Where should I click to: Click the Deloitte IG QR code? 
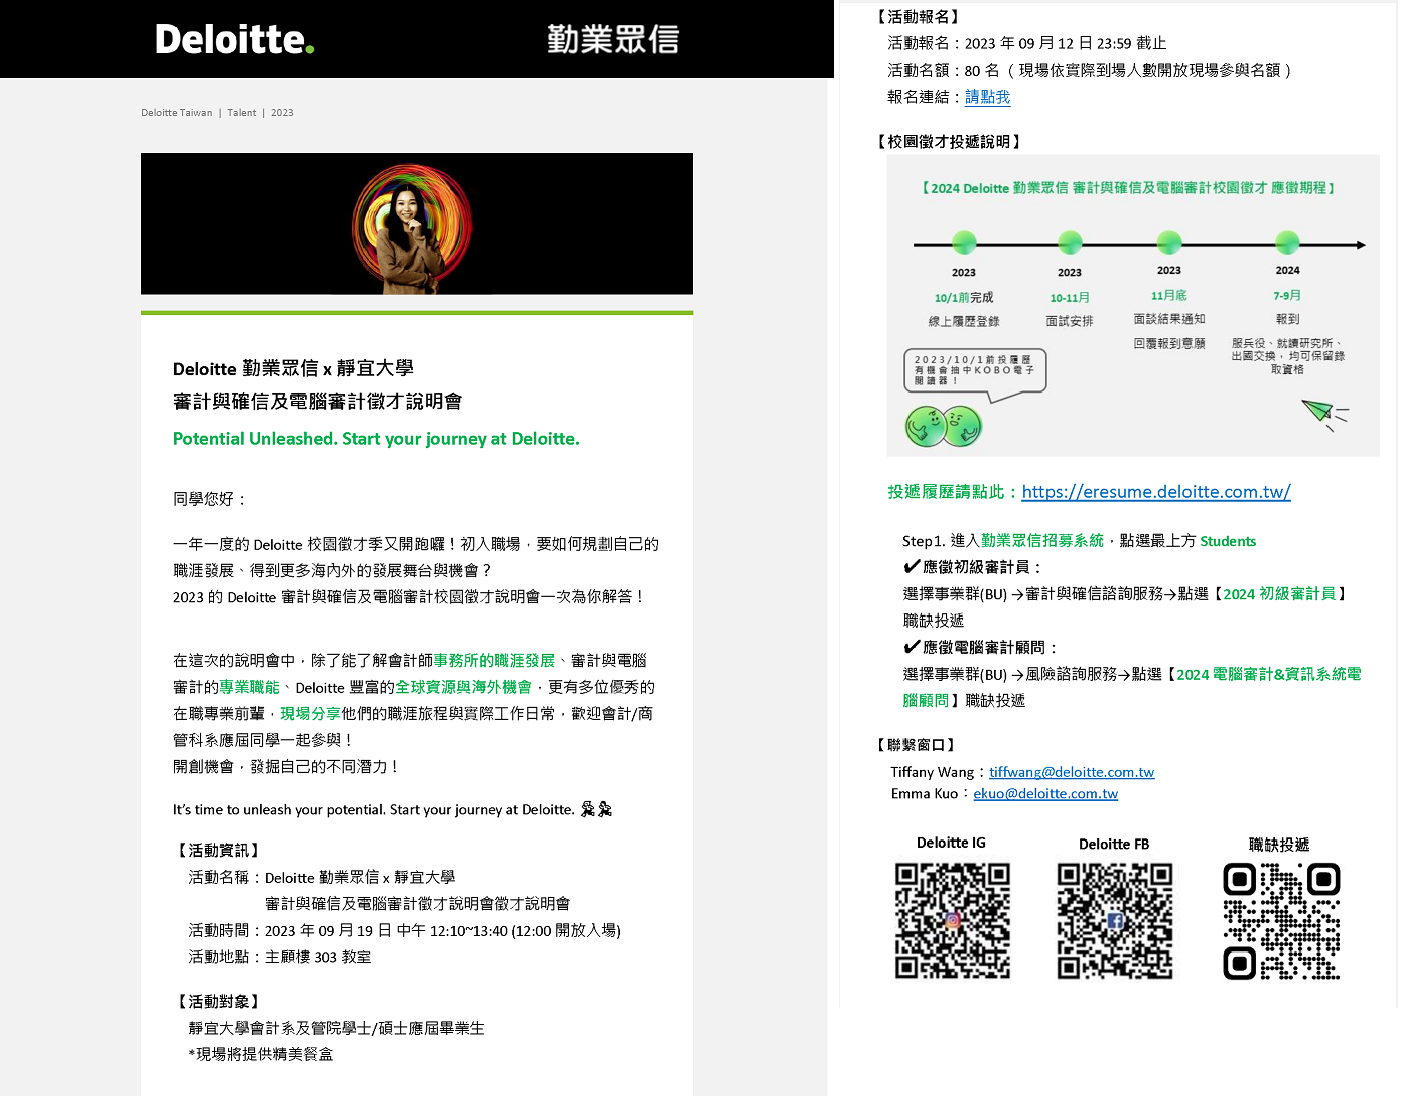click(x=952, y=920)
